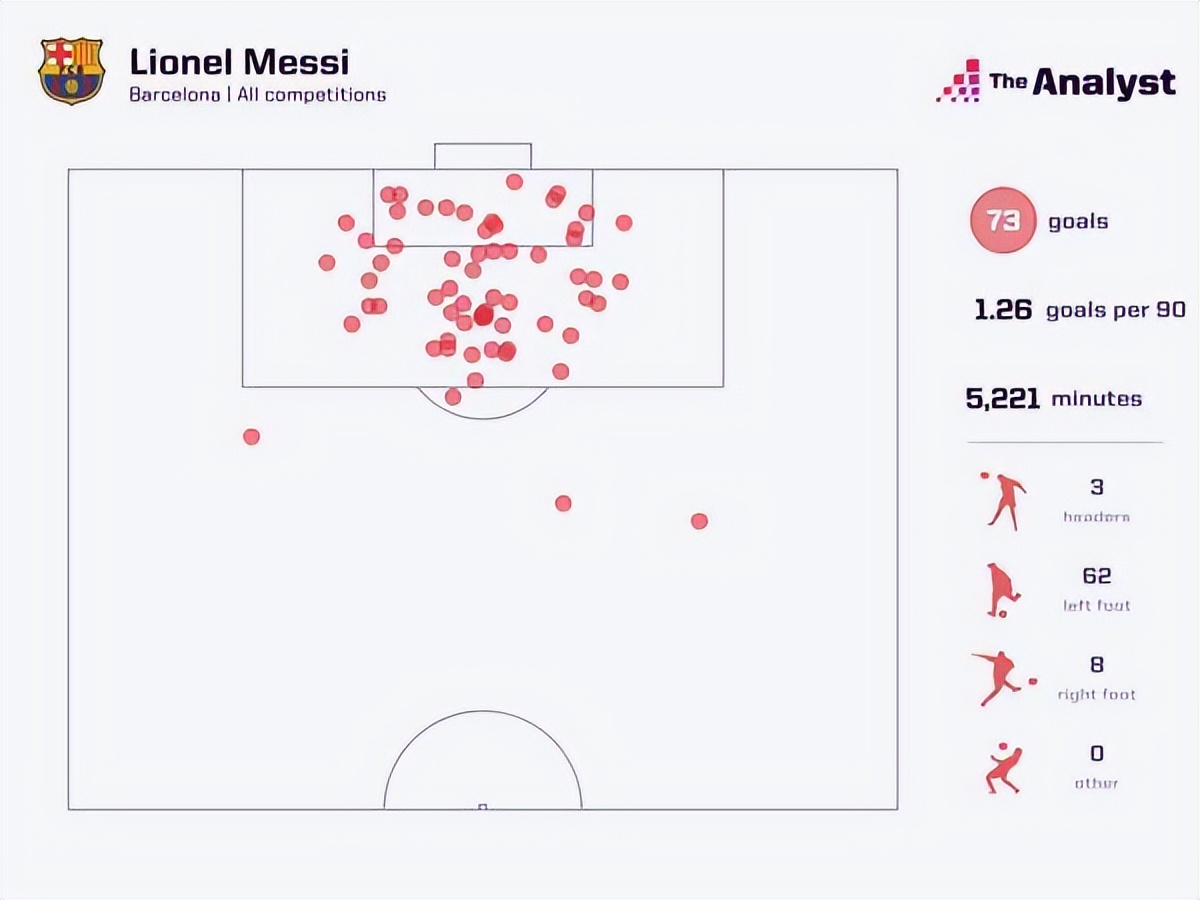
Task: Click the 1.26 goals per 90 stat
Action: click(1080, 309)
